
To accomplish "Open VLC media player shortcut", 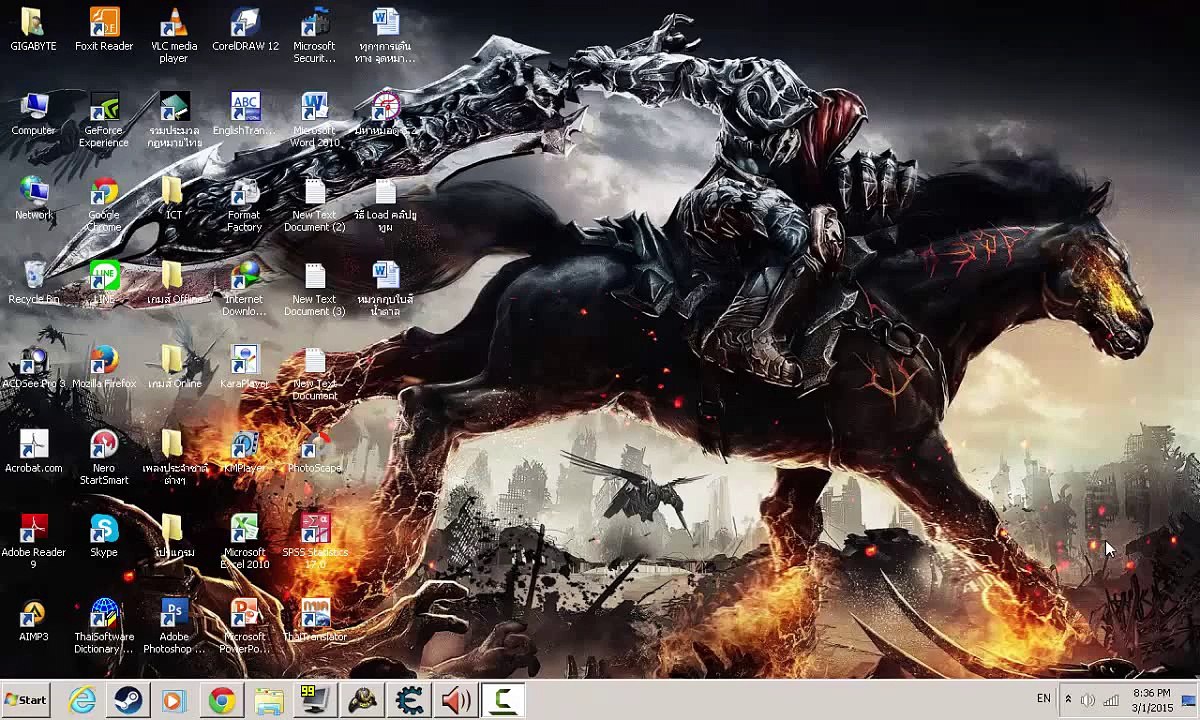I will tap(174, 36).
